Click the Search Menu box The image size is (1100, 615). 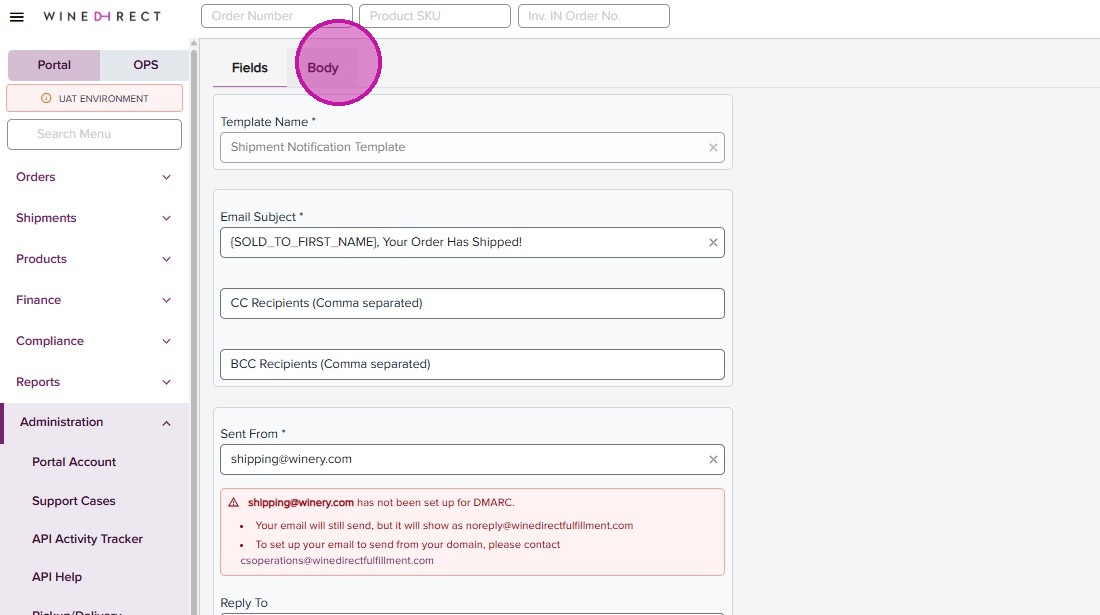click(94, 134)
